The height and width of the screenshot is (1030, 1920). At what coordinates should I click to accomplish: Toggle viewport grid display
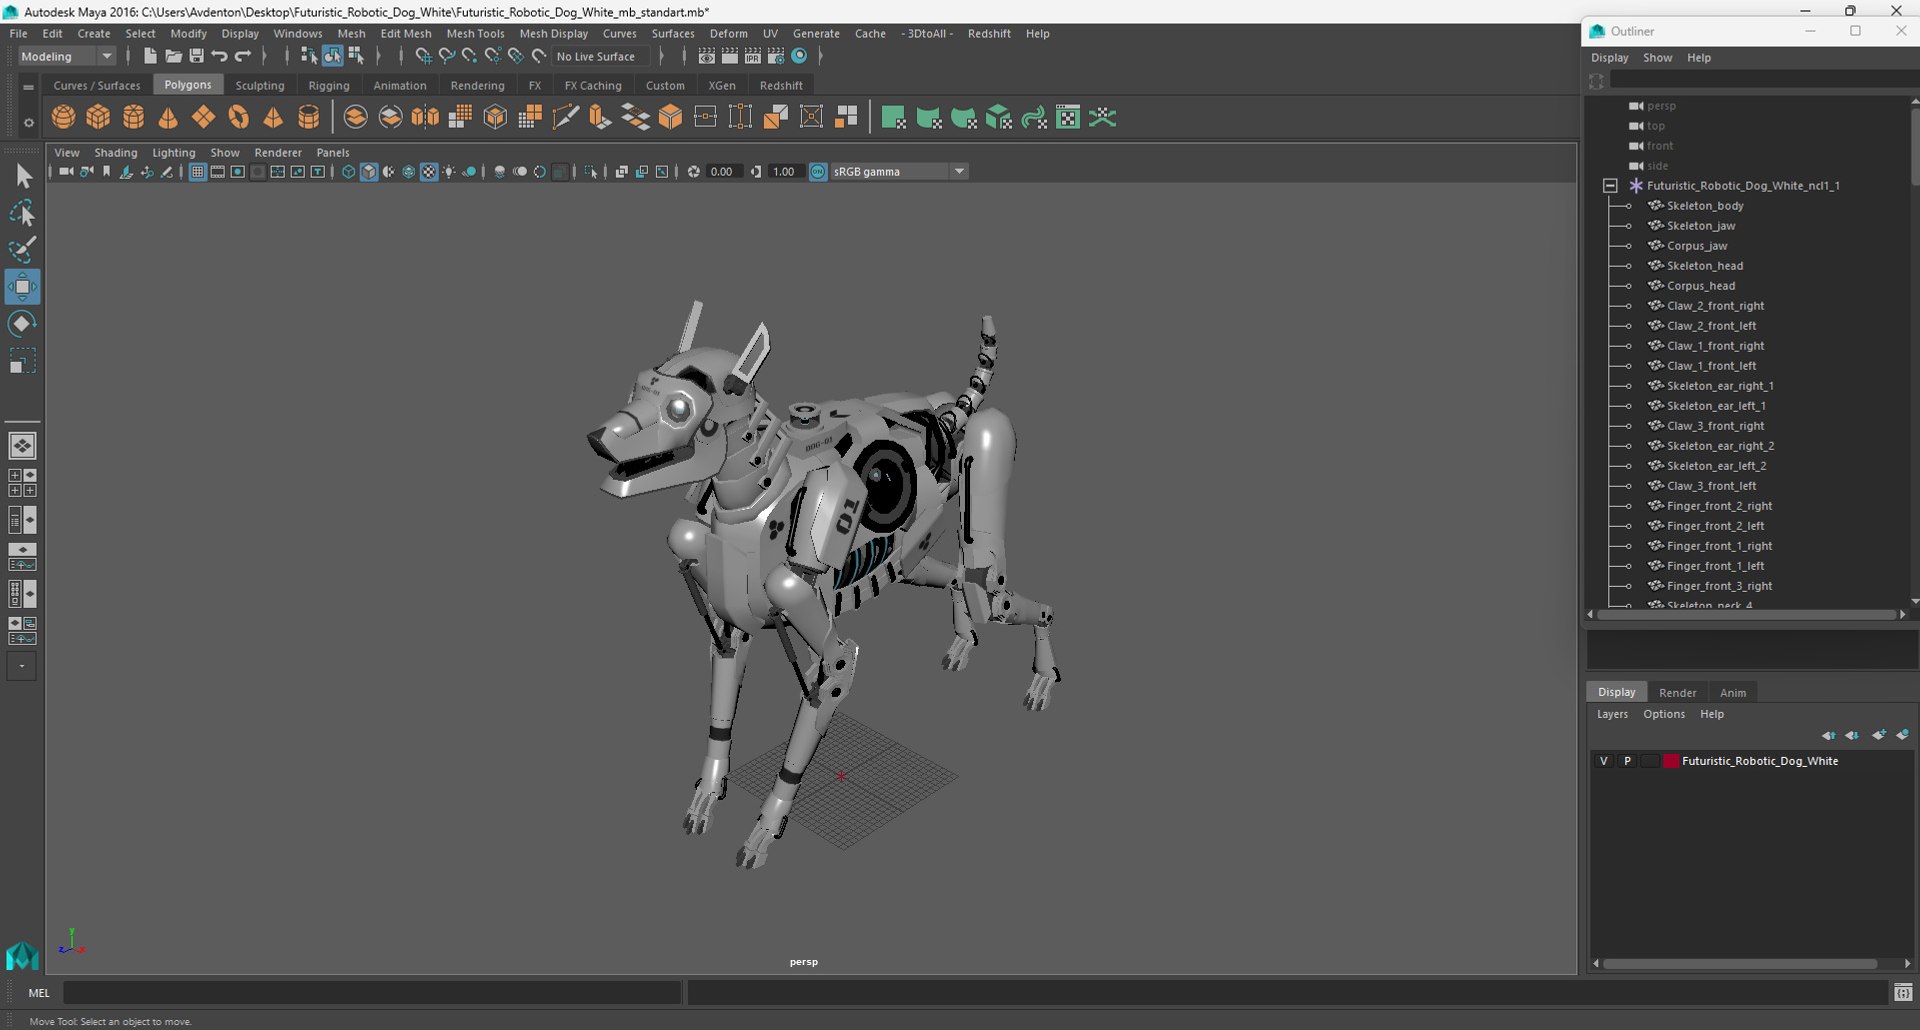tap(197, 172)
